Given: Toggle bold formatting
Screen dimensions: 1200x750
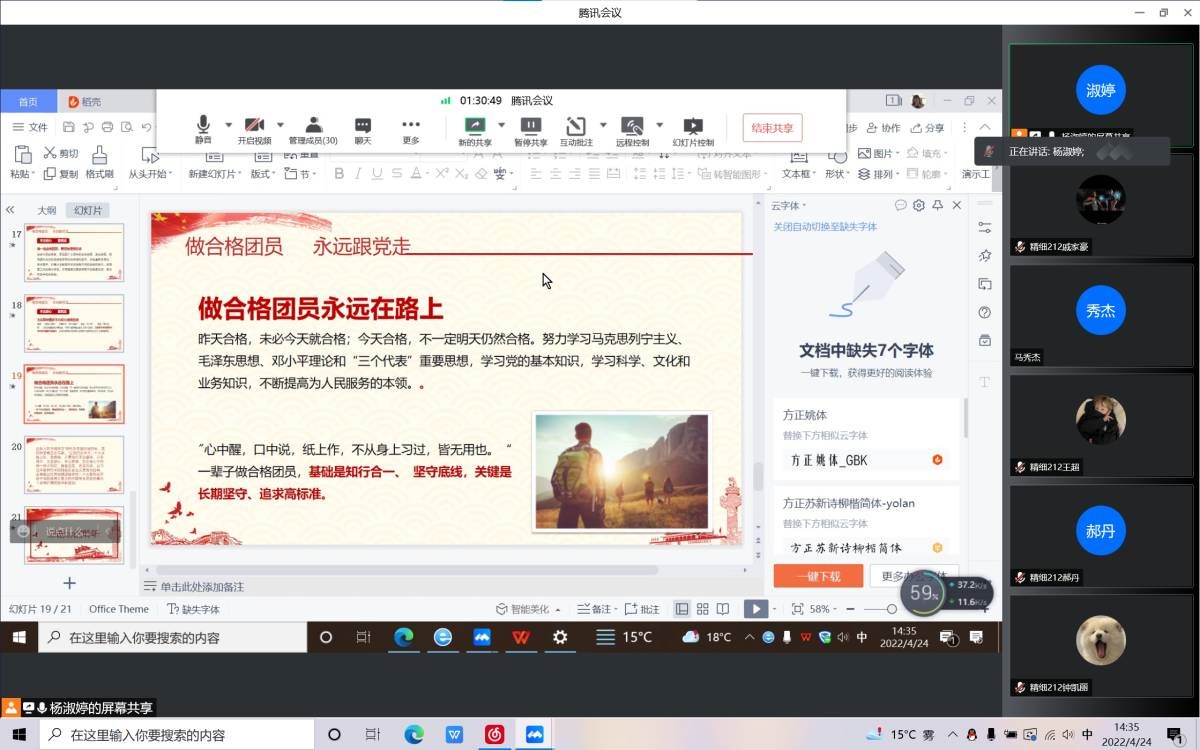Looking at the screenshot, I should tap(339, 174).
